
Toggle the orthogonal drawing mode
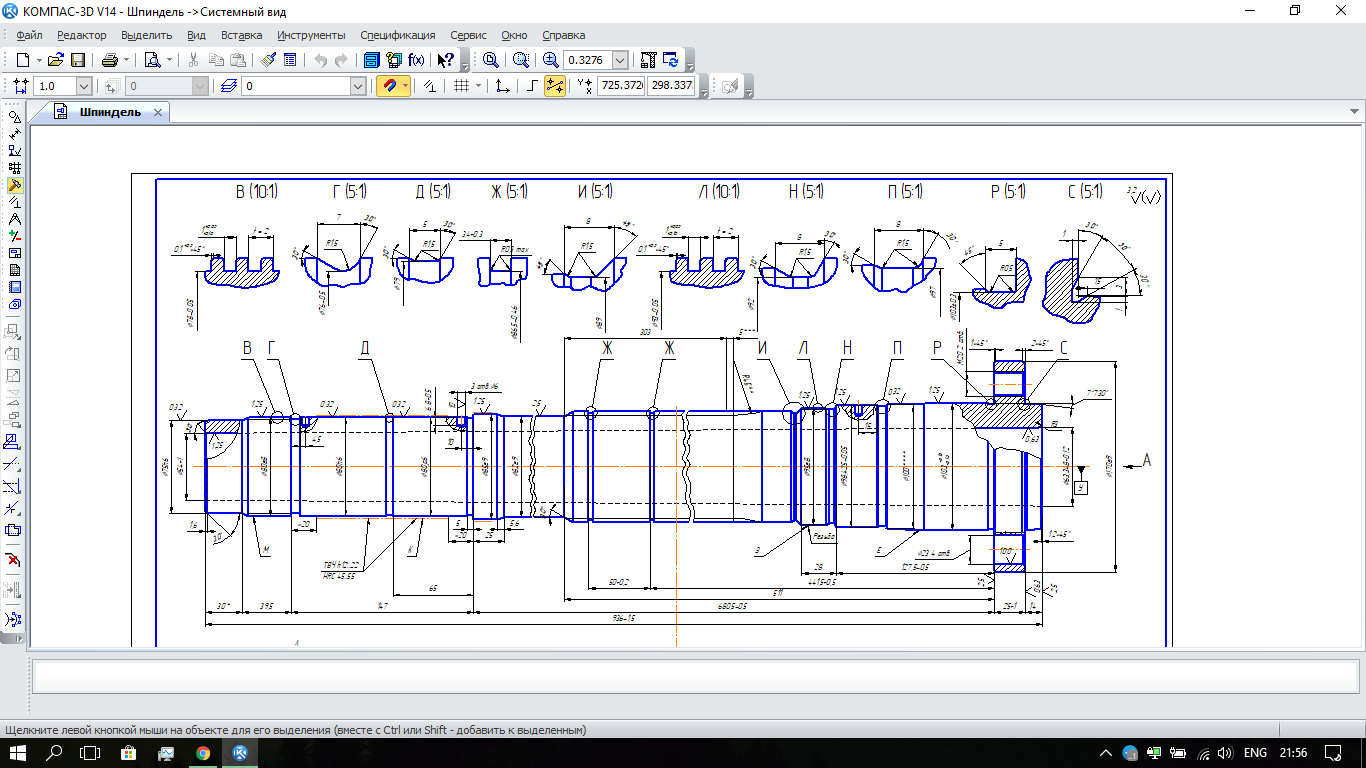click(x=531, y=86)
